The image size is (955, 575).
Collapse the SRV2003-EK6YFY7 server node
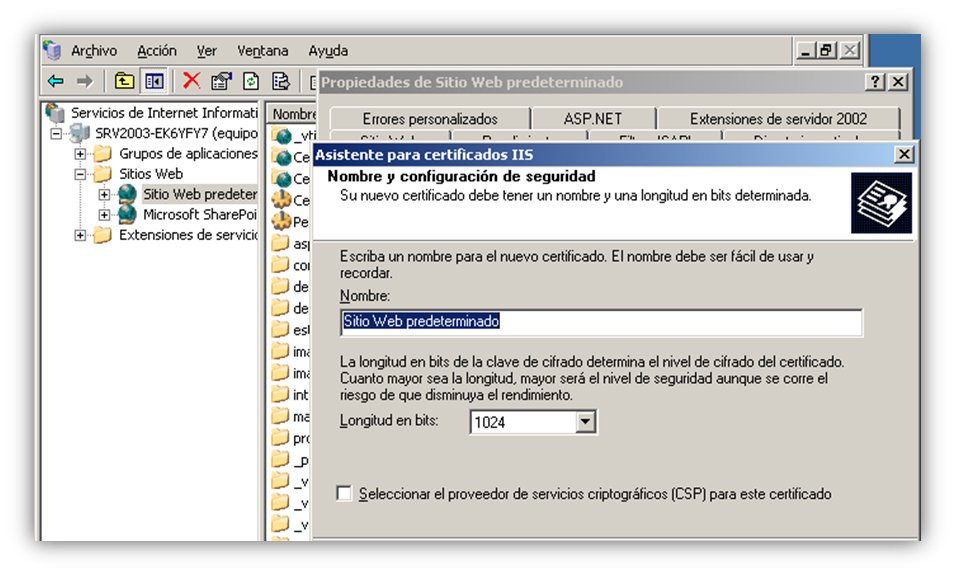(x=56, y=133)
